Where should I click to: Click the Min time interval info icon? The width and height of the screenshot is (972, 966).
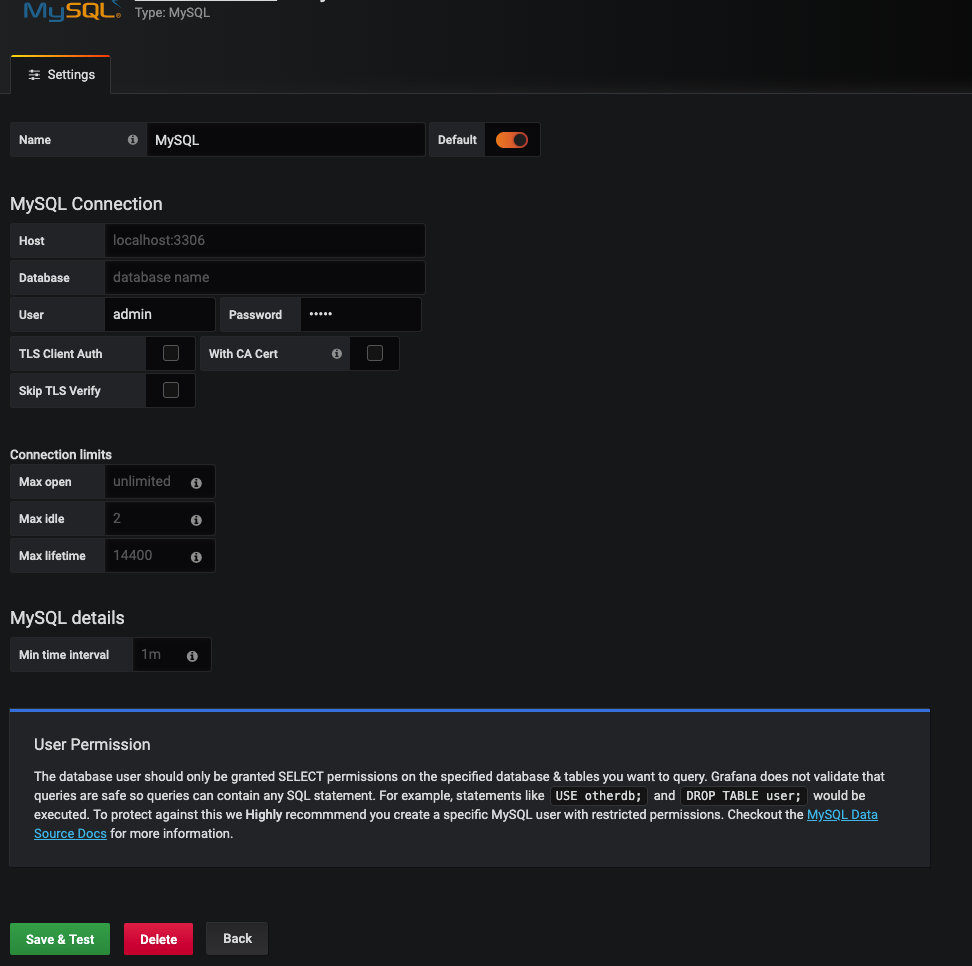(x=192, y=656)
